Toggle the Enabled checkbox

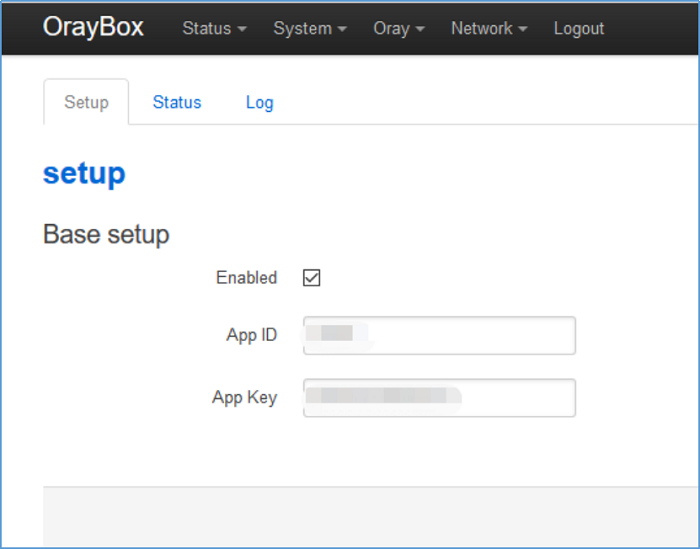click(311, 278)
